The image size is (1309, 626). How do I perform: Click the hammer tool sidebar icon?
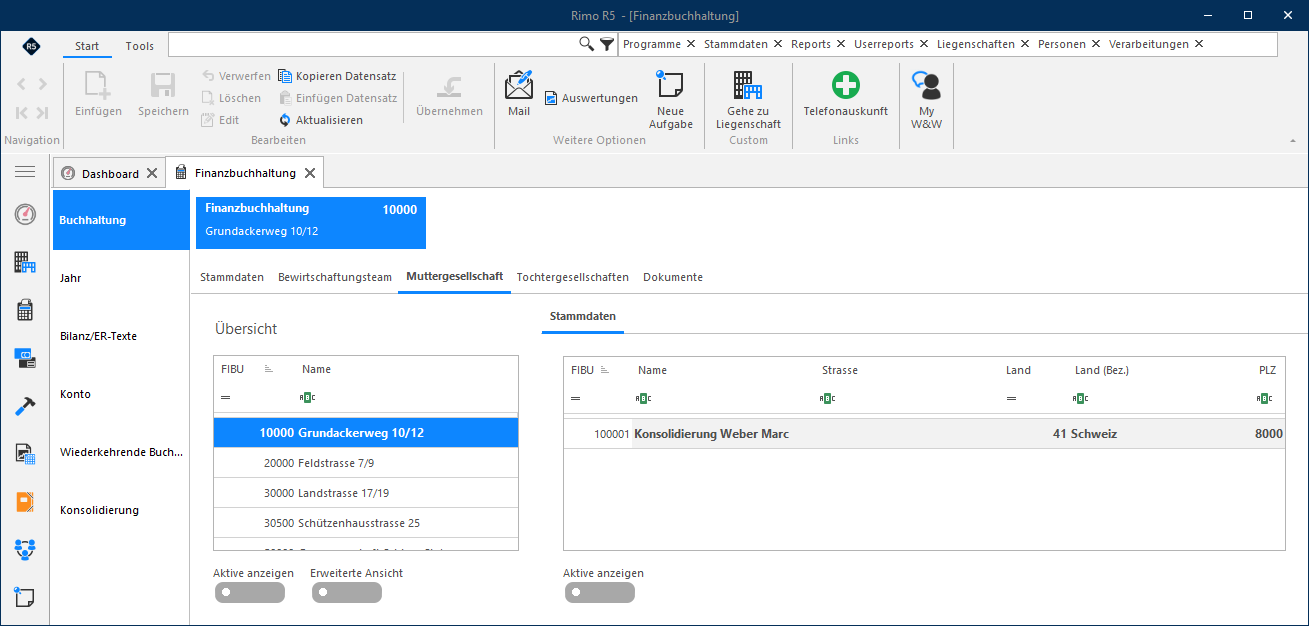(25, 406)
